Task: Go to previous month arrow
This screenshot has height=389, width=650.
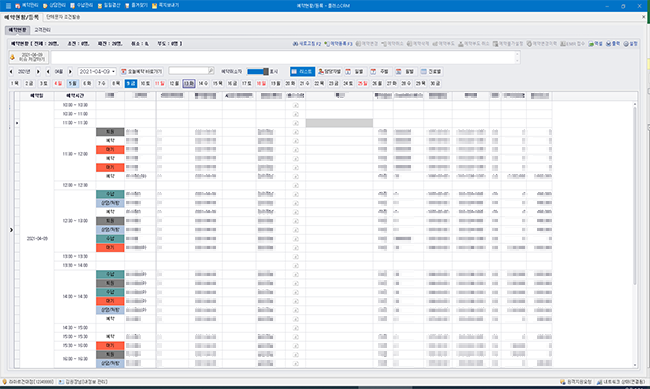Action: (x=48, y=72)
